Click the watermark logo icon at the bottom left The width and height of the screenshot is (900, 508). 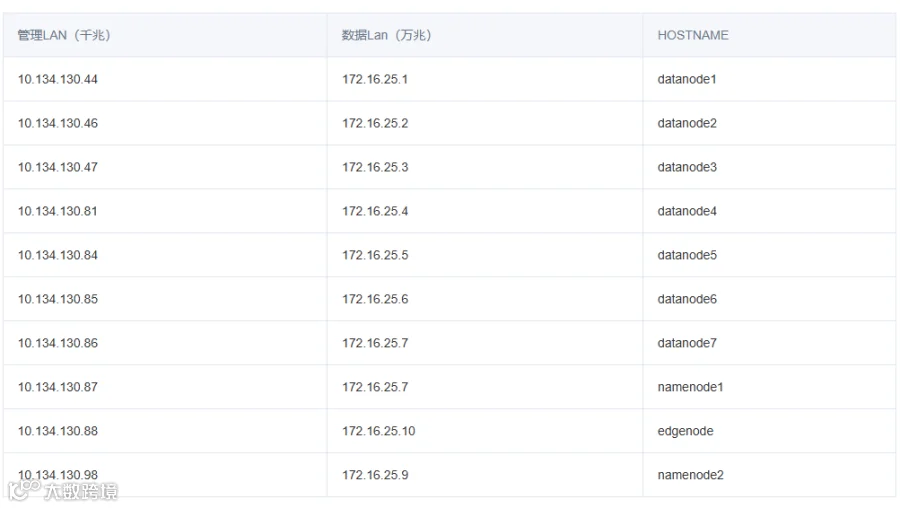click(x=24, y=490)
